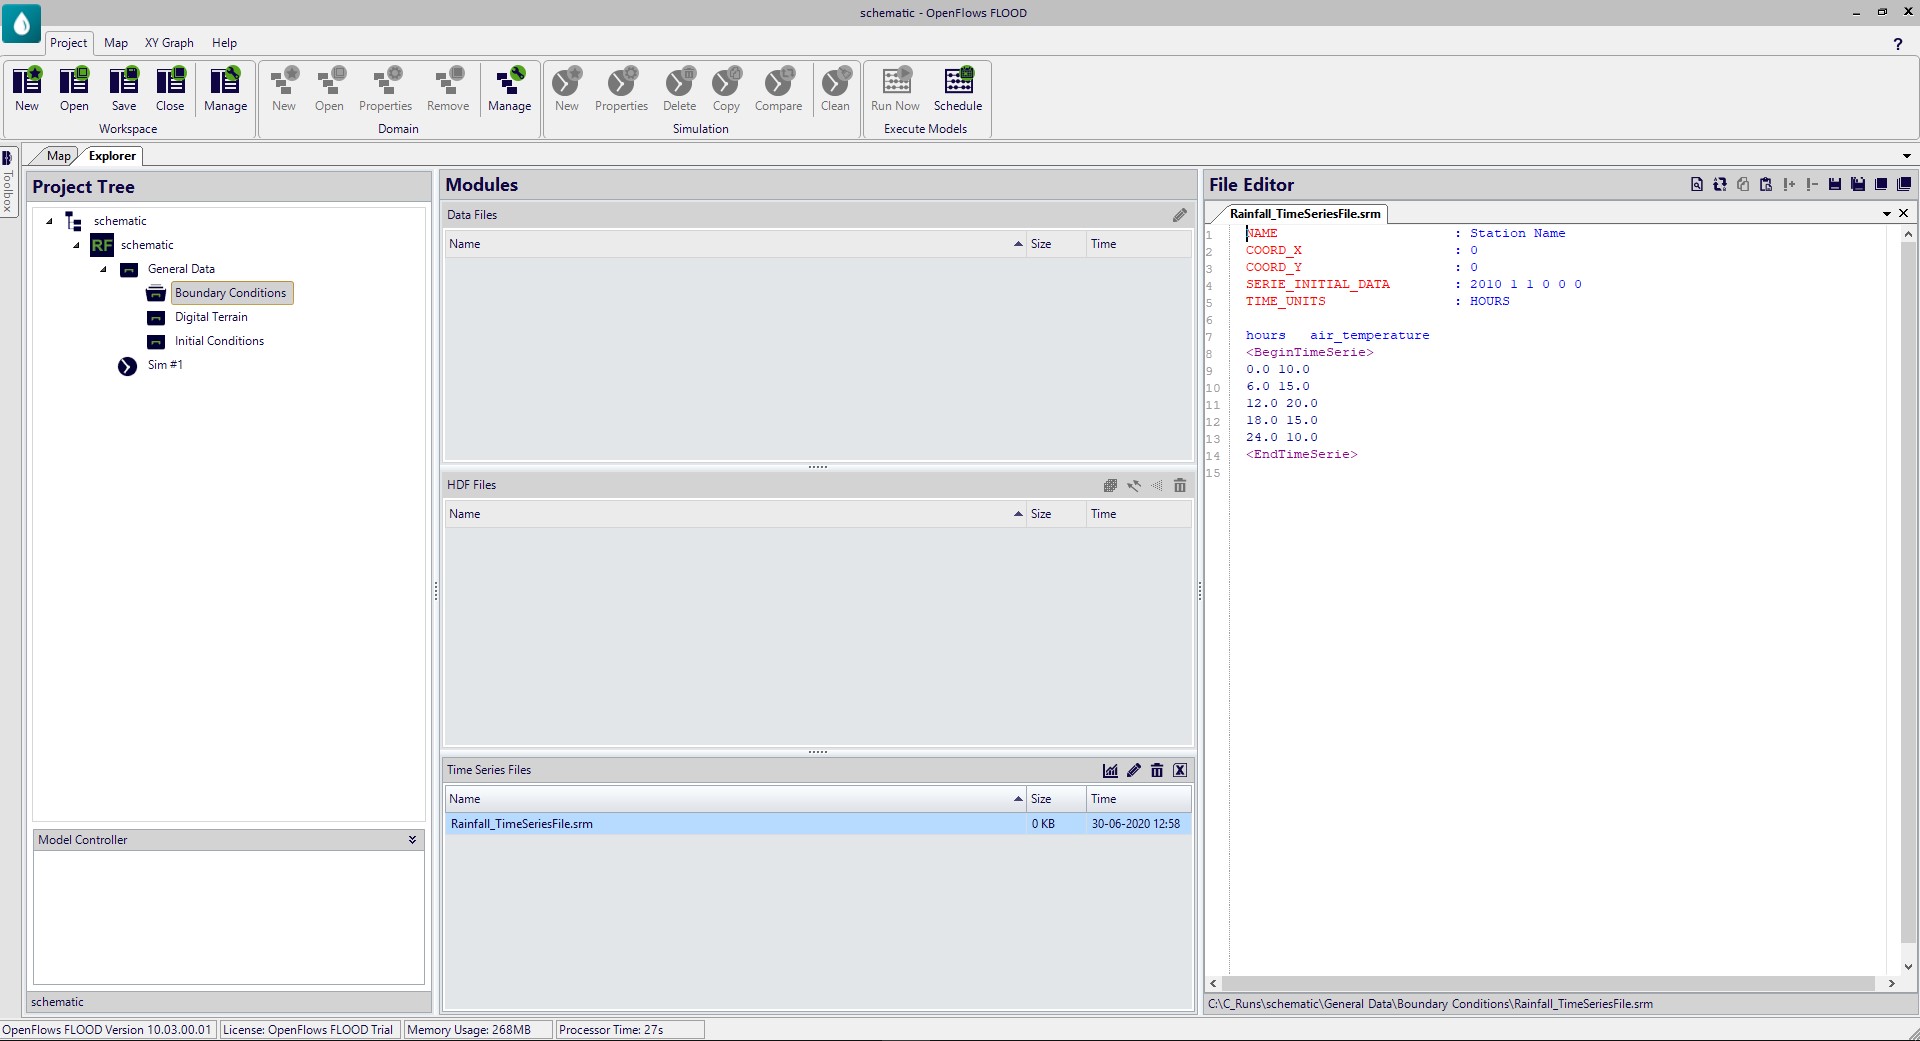Open the File Editor tab list dropdown
The height and width of the screenshot is (1041, 1920).
(1887, 214)
